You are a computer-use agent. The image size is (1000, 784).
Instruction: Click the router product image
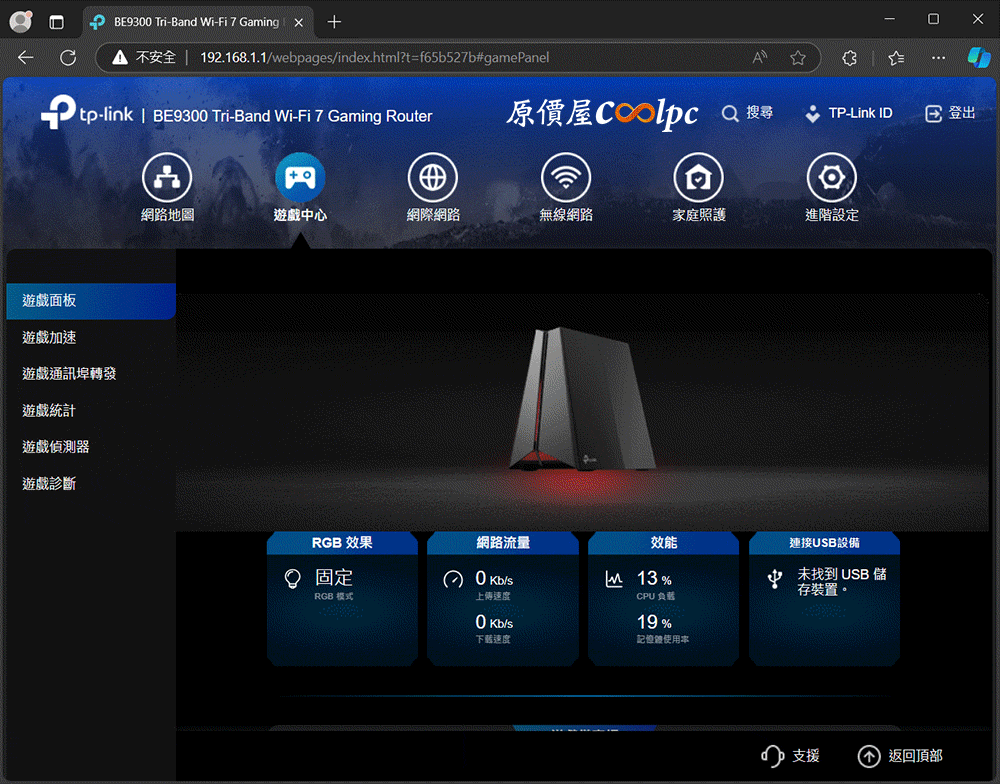tap(584, 400)
